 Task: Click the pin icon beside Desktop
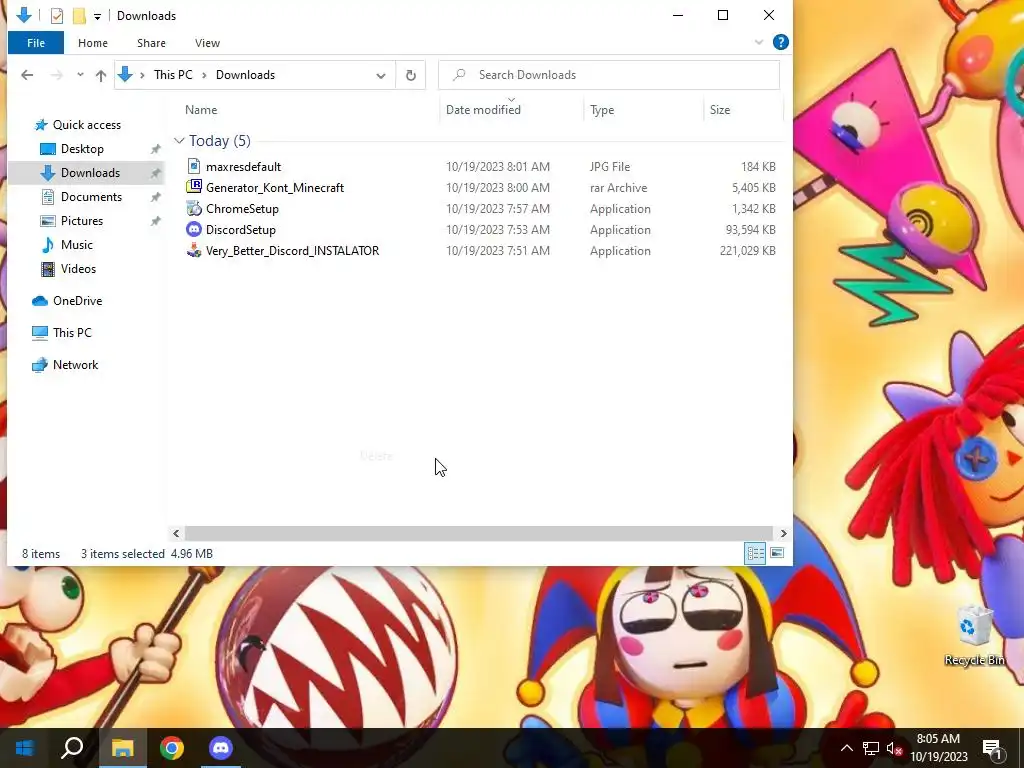click(x=155, y=150)
